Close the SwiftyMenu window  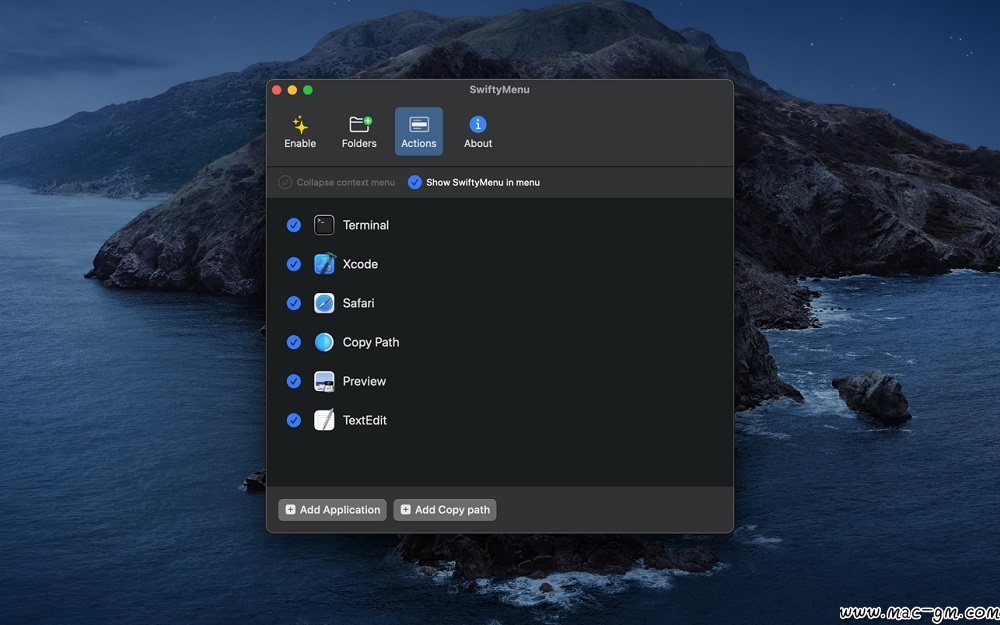tap(277, 90)
